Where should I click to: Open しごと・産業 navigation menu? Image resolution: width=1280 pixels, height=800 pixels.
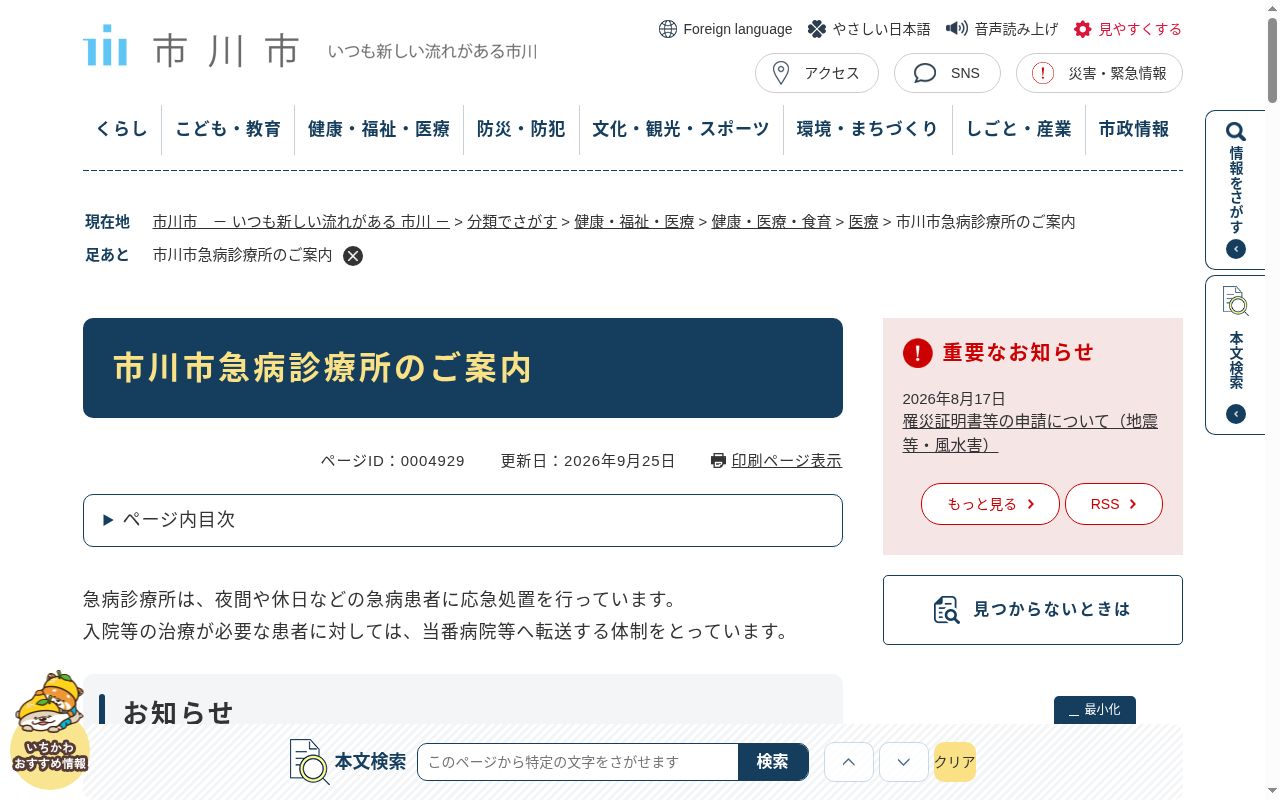[1019, 129]
